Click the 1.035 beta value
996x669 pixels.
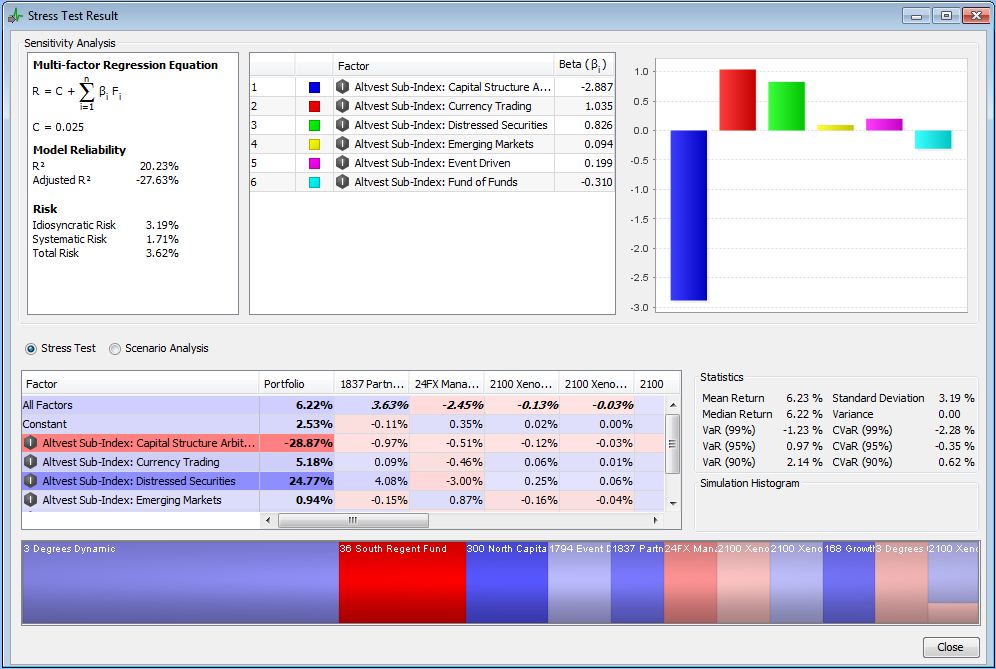click(598, 106)
